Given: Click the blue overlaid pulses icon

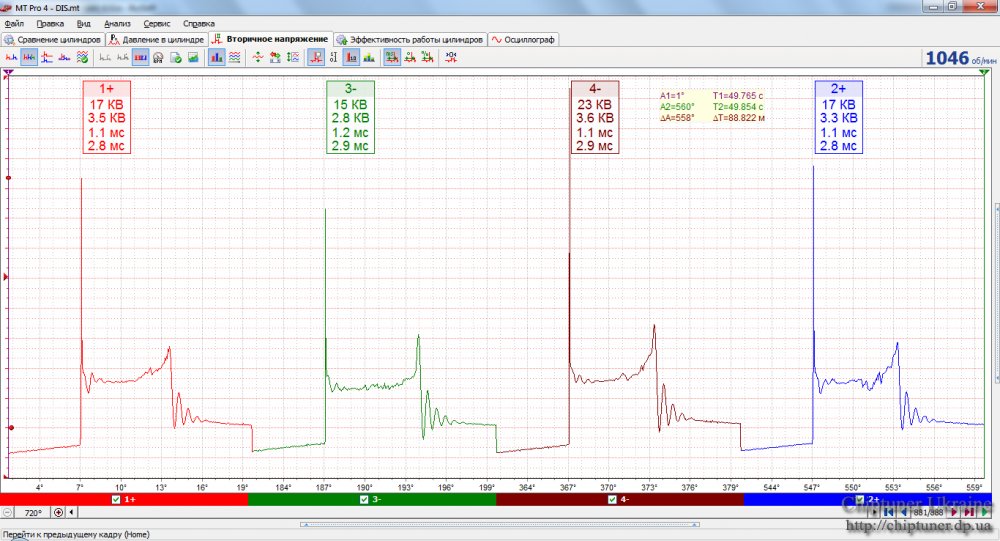Looking at the screenshot, I should [x=64, y=57].
